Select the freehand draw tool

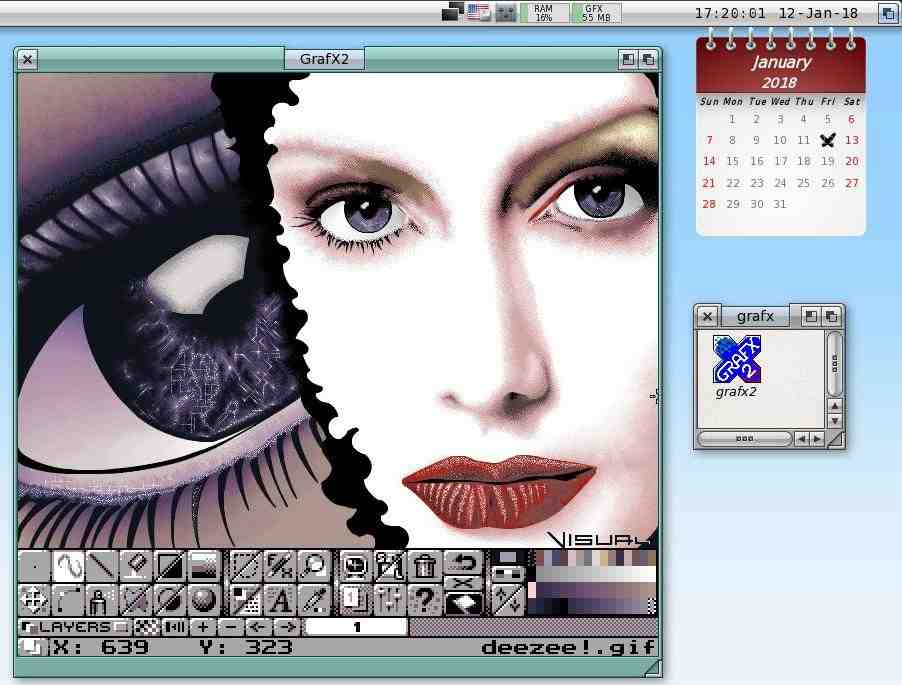point(68,567)
